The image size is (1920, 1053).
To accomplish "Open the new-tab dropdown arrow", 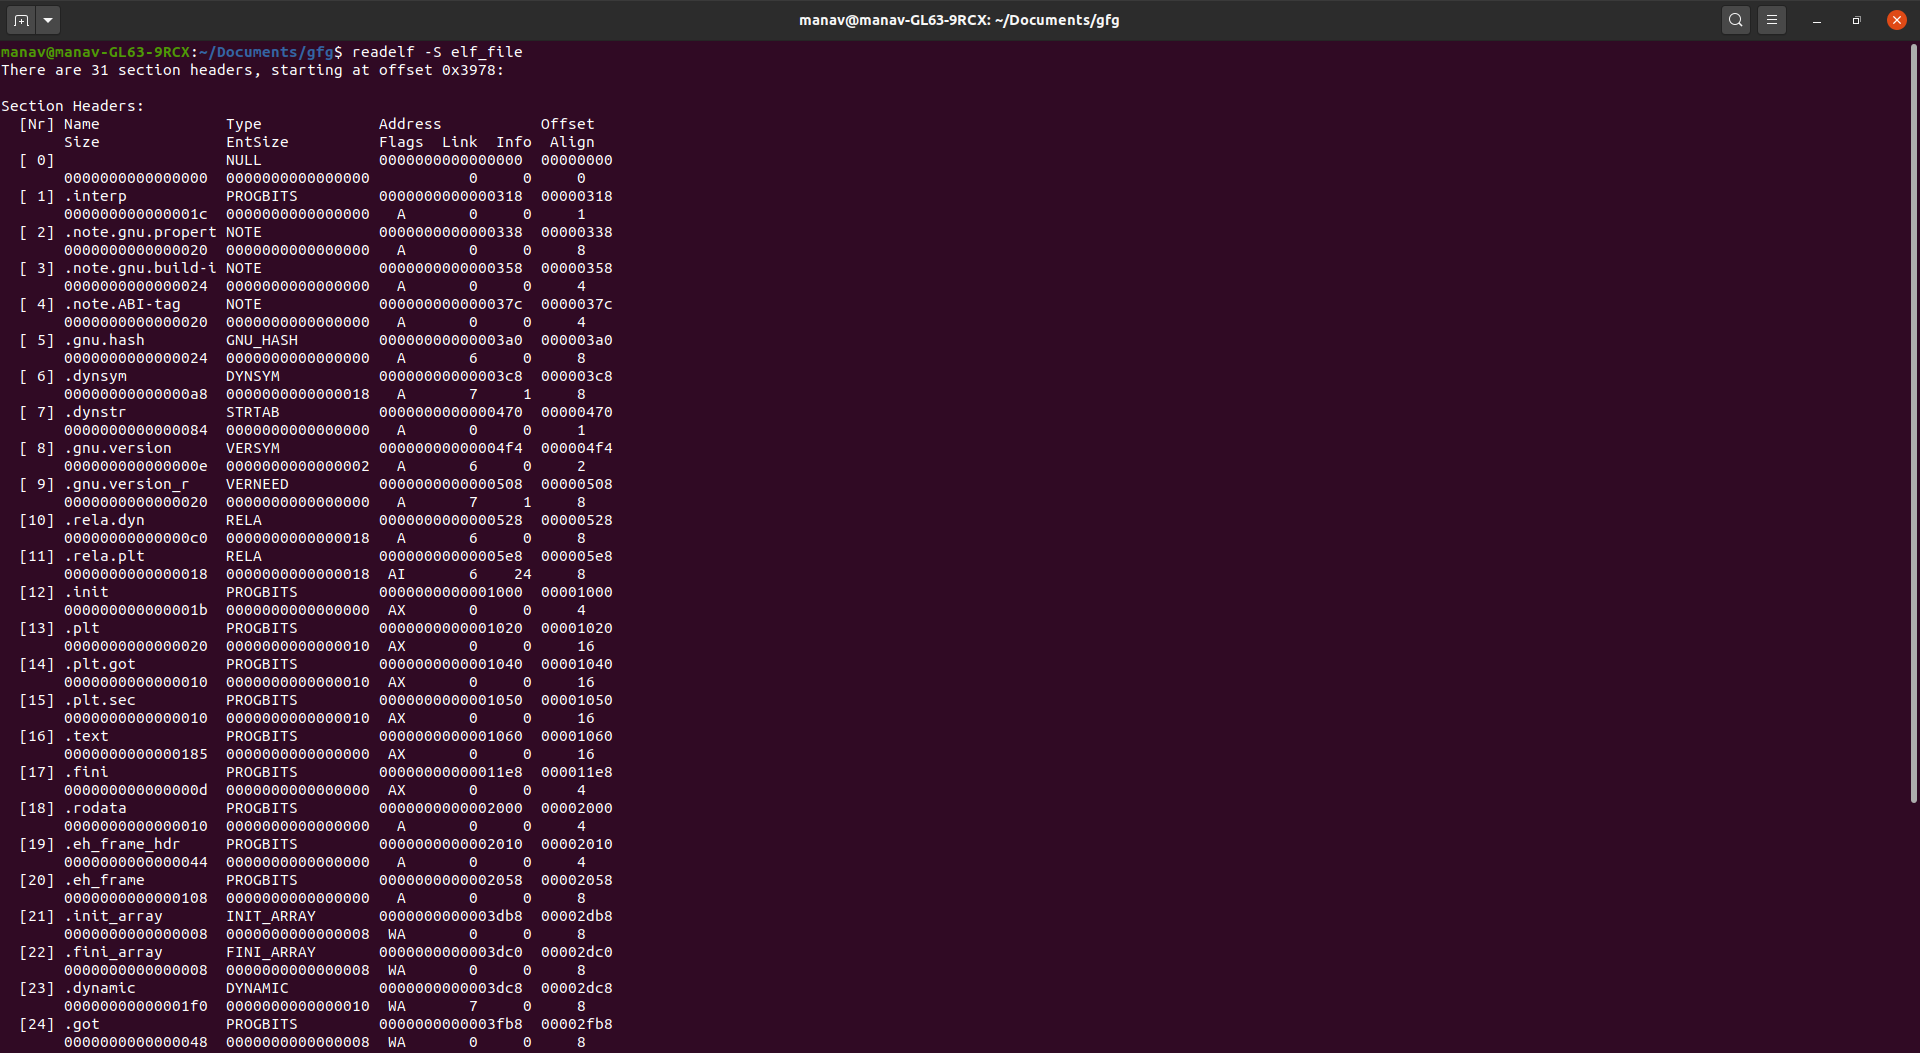I will [x=48, y=20].
